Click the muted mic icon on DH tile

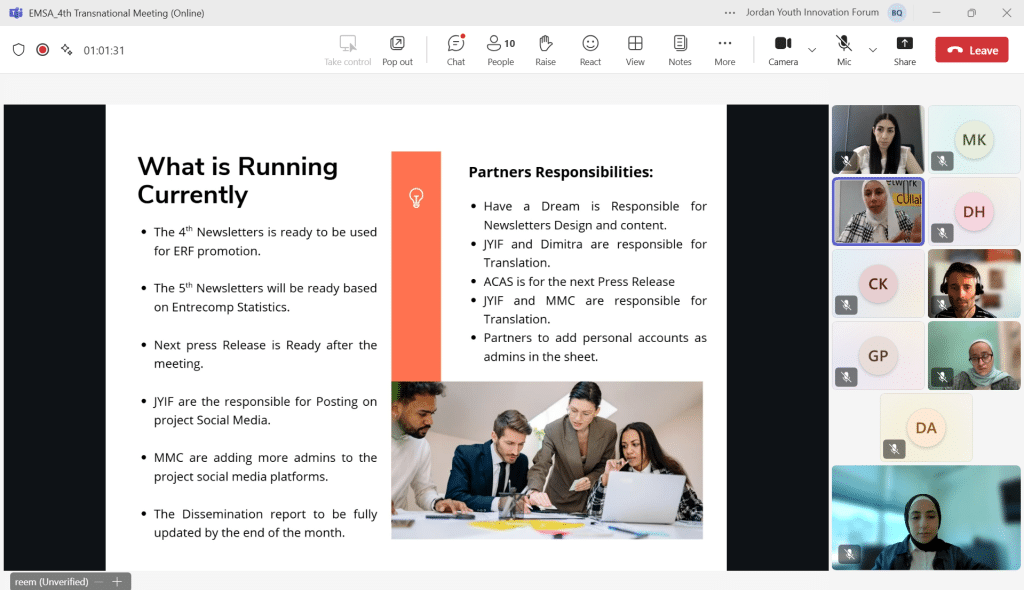tap(942, 233)
